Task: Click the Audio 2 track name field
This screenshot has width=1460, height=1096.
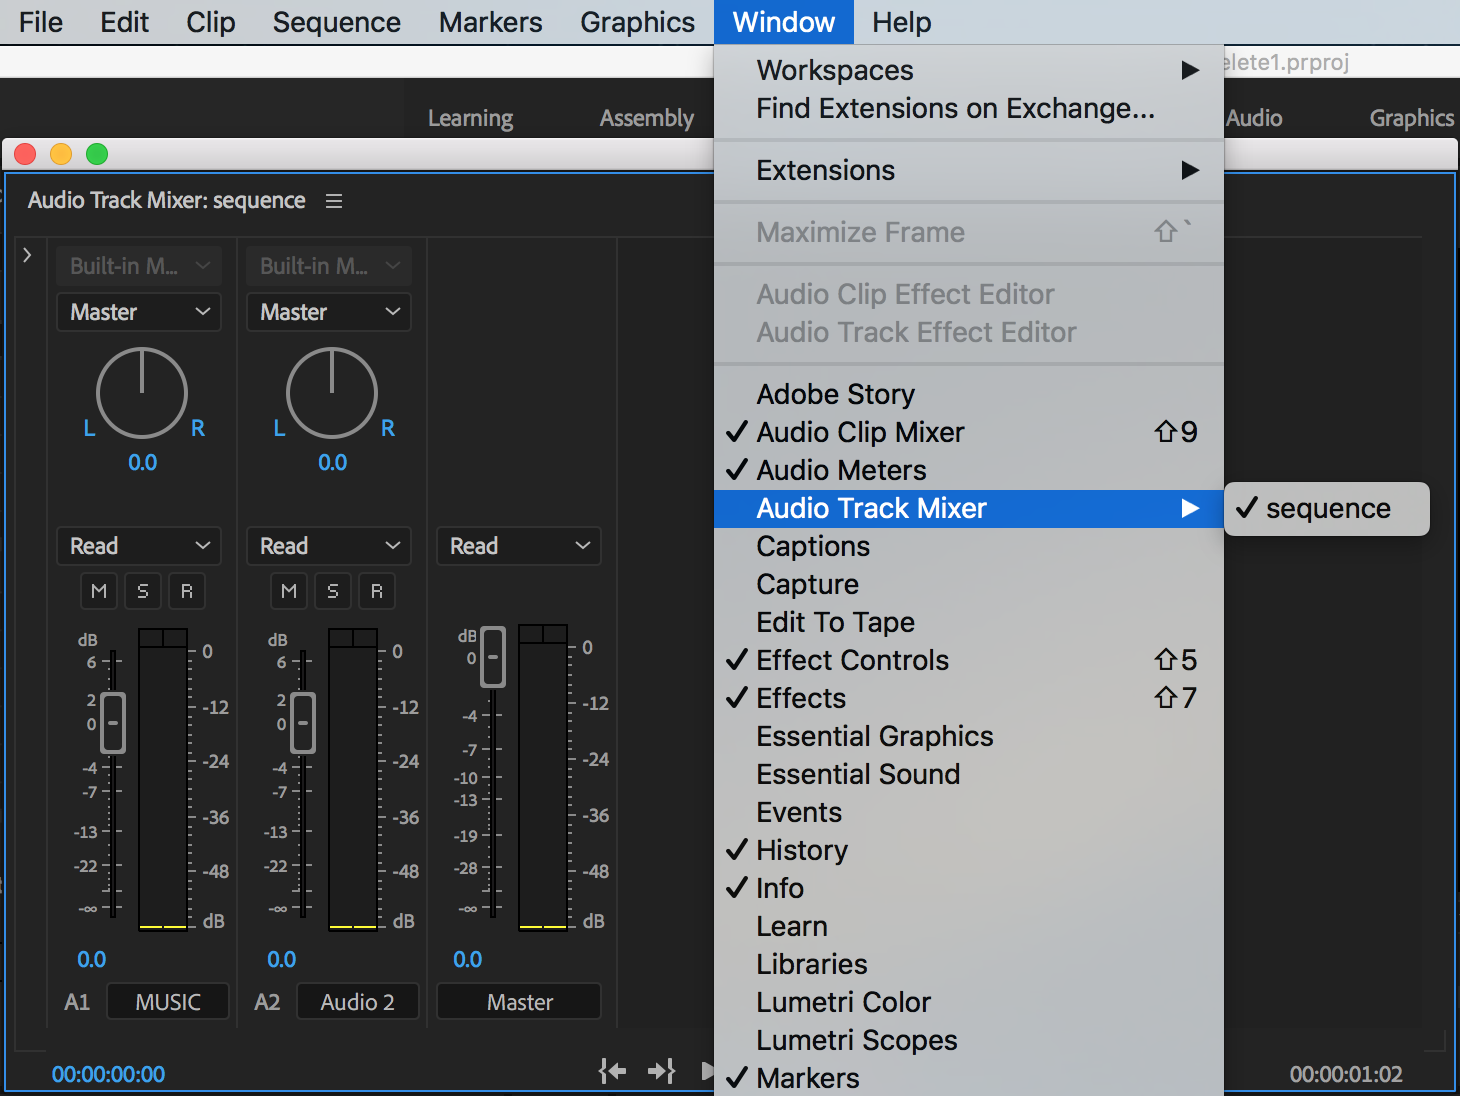Action: pyautogui.click(x=358, y=1002)
